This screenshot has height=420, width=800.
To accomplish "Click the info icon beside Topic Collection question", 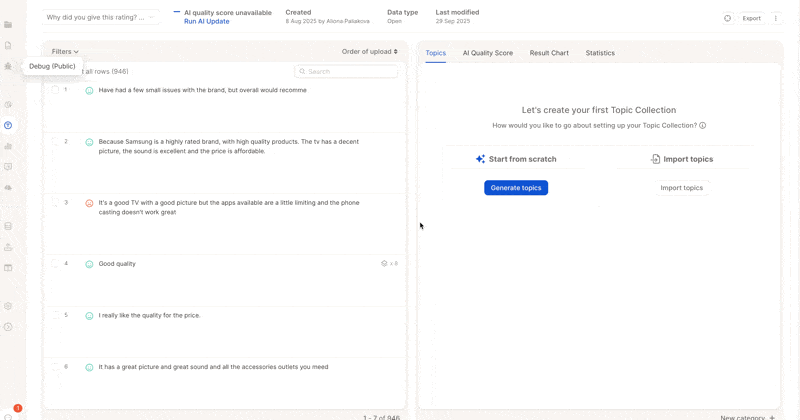I will (x=703, y=126).
